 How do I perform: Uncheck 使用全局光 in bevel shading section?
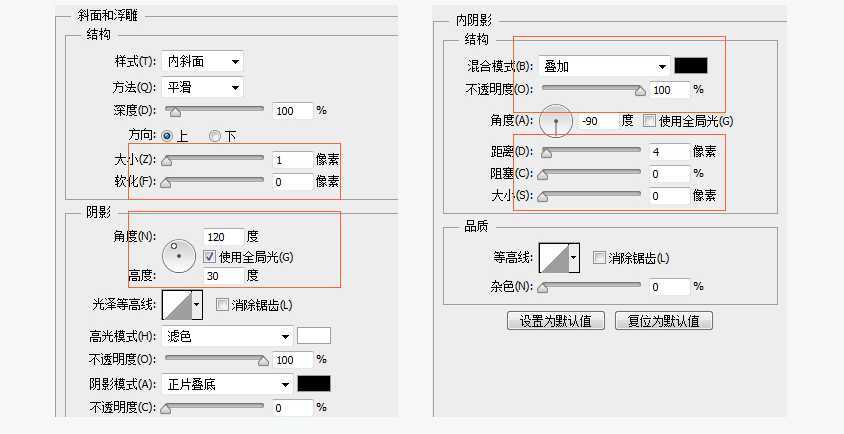click(x=210, y=256)
